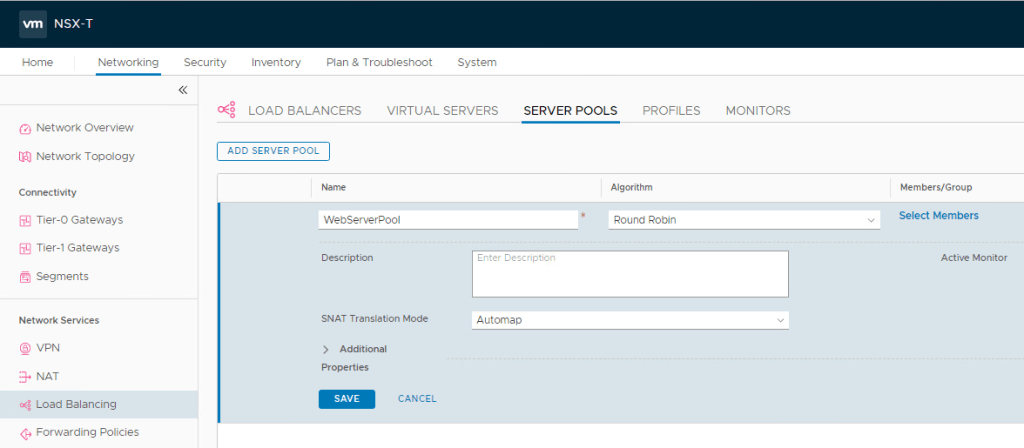1024x448 pixels.
Task: Click the Add Server Pool button
Action: tap(273, 151)
